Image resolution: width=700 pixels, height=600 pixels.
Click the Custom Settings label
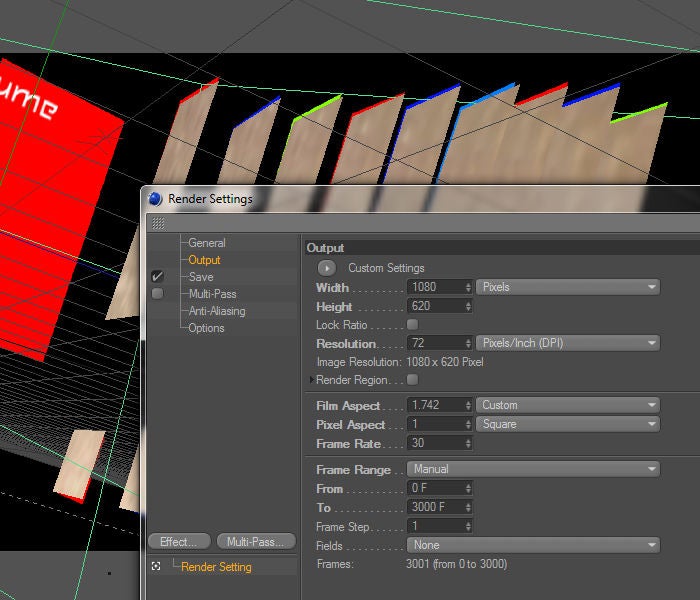(386, 268)
